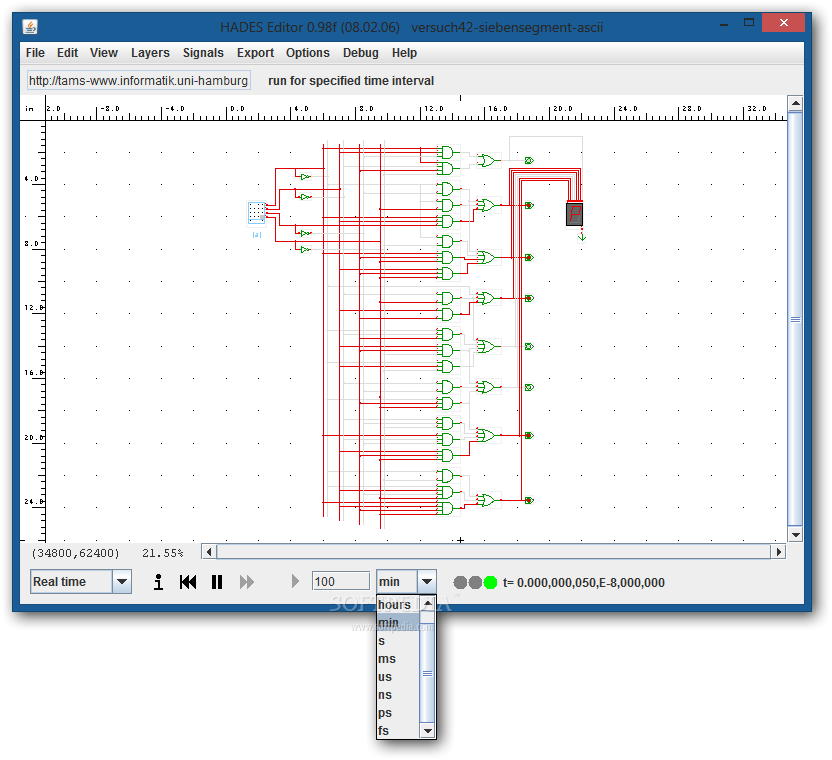Click the green simulation status light
The width and height of the screenshot is (832, 760).
coord(490,583)
